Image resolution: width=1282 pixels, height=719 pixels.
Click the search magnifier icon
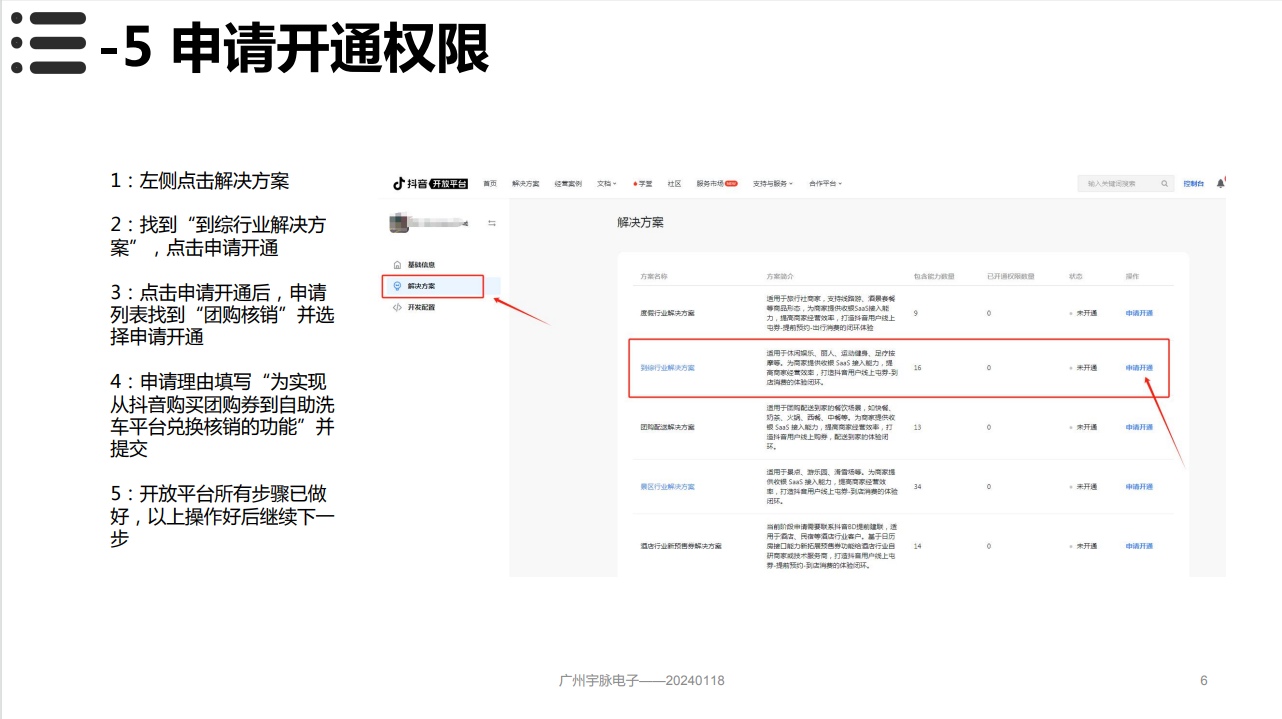pyautogui.click(x=1164, y=183)
